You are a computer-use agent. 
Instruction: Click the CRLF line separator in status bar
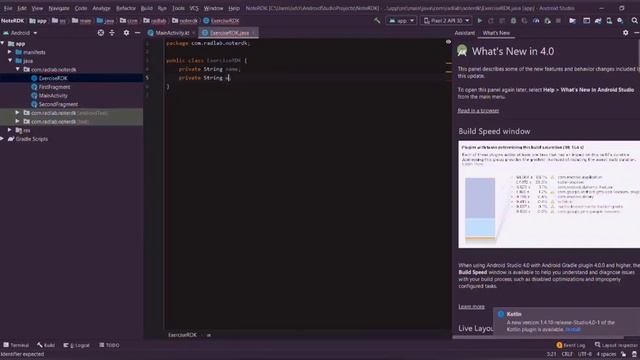tap(567, 354)
